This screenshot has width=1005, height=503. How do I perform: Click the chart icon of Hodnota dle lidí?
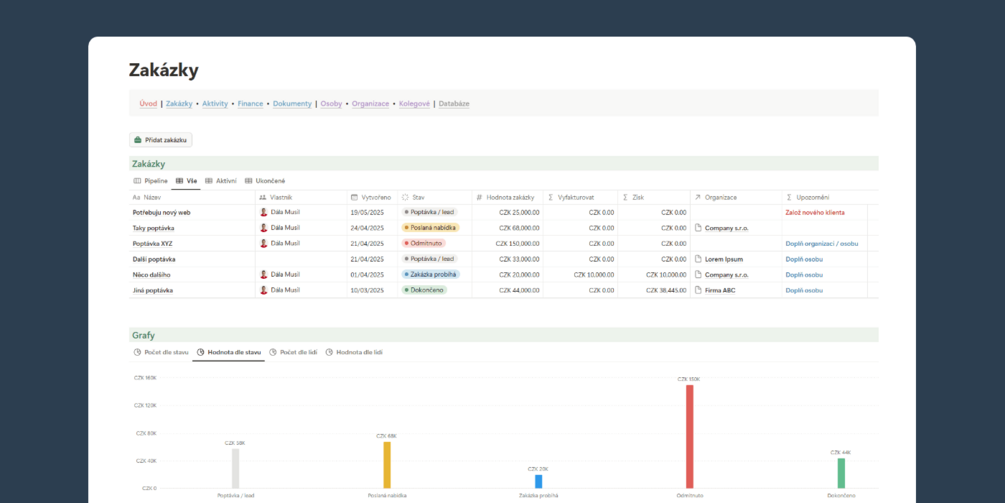329,352
